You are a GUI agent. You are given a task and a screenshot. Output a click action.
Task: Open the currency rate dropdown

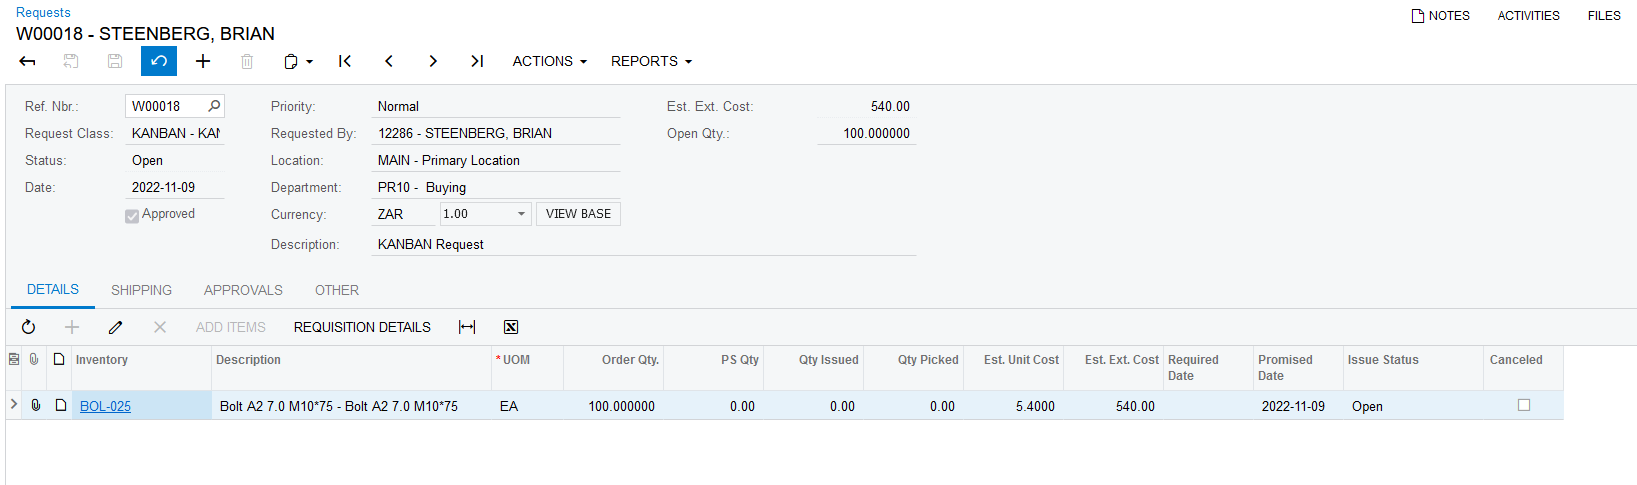pyautogui.click(x=521, y=214)
